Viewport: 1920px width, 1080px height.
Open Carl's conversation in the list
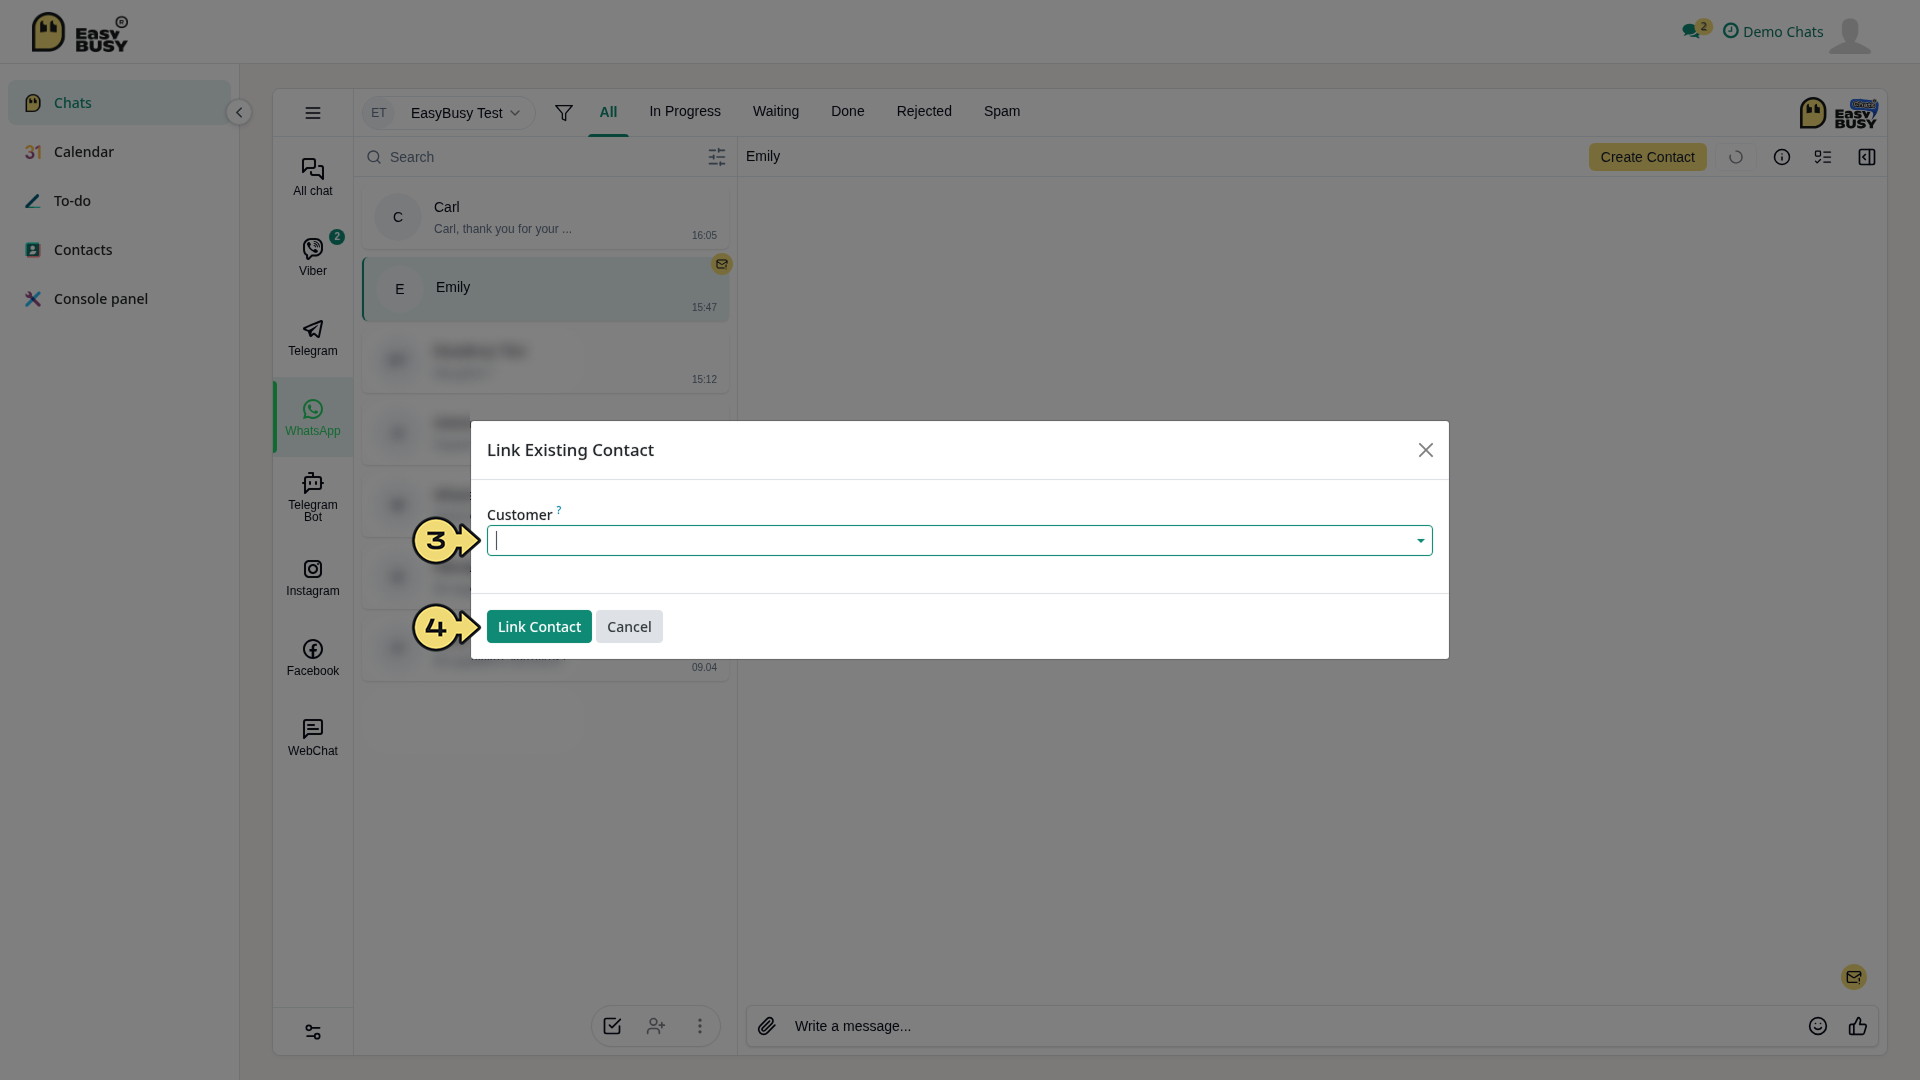click(x=546, y=217)
